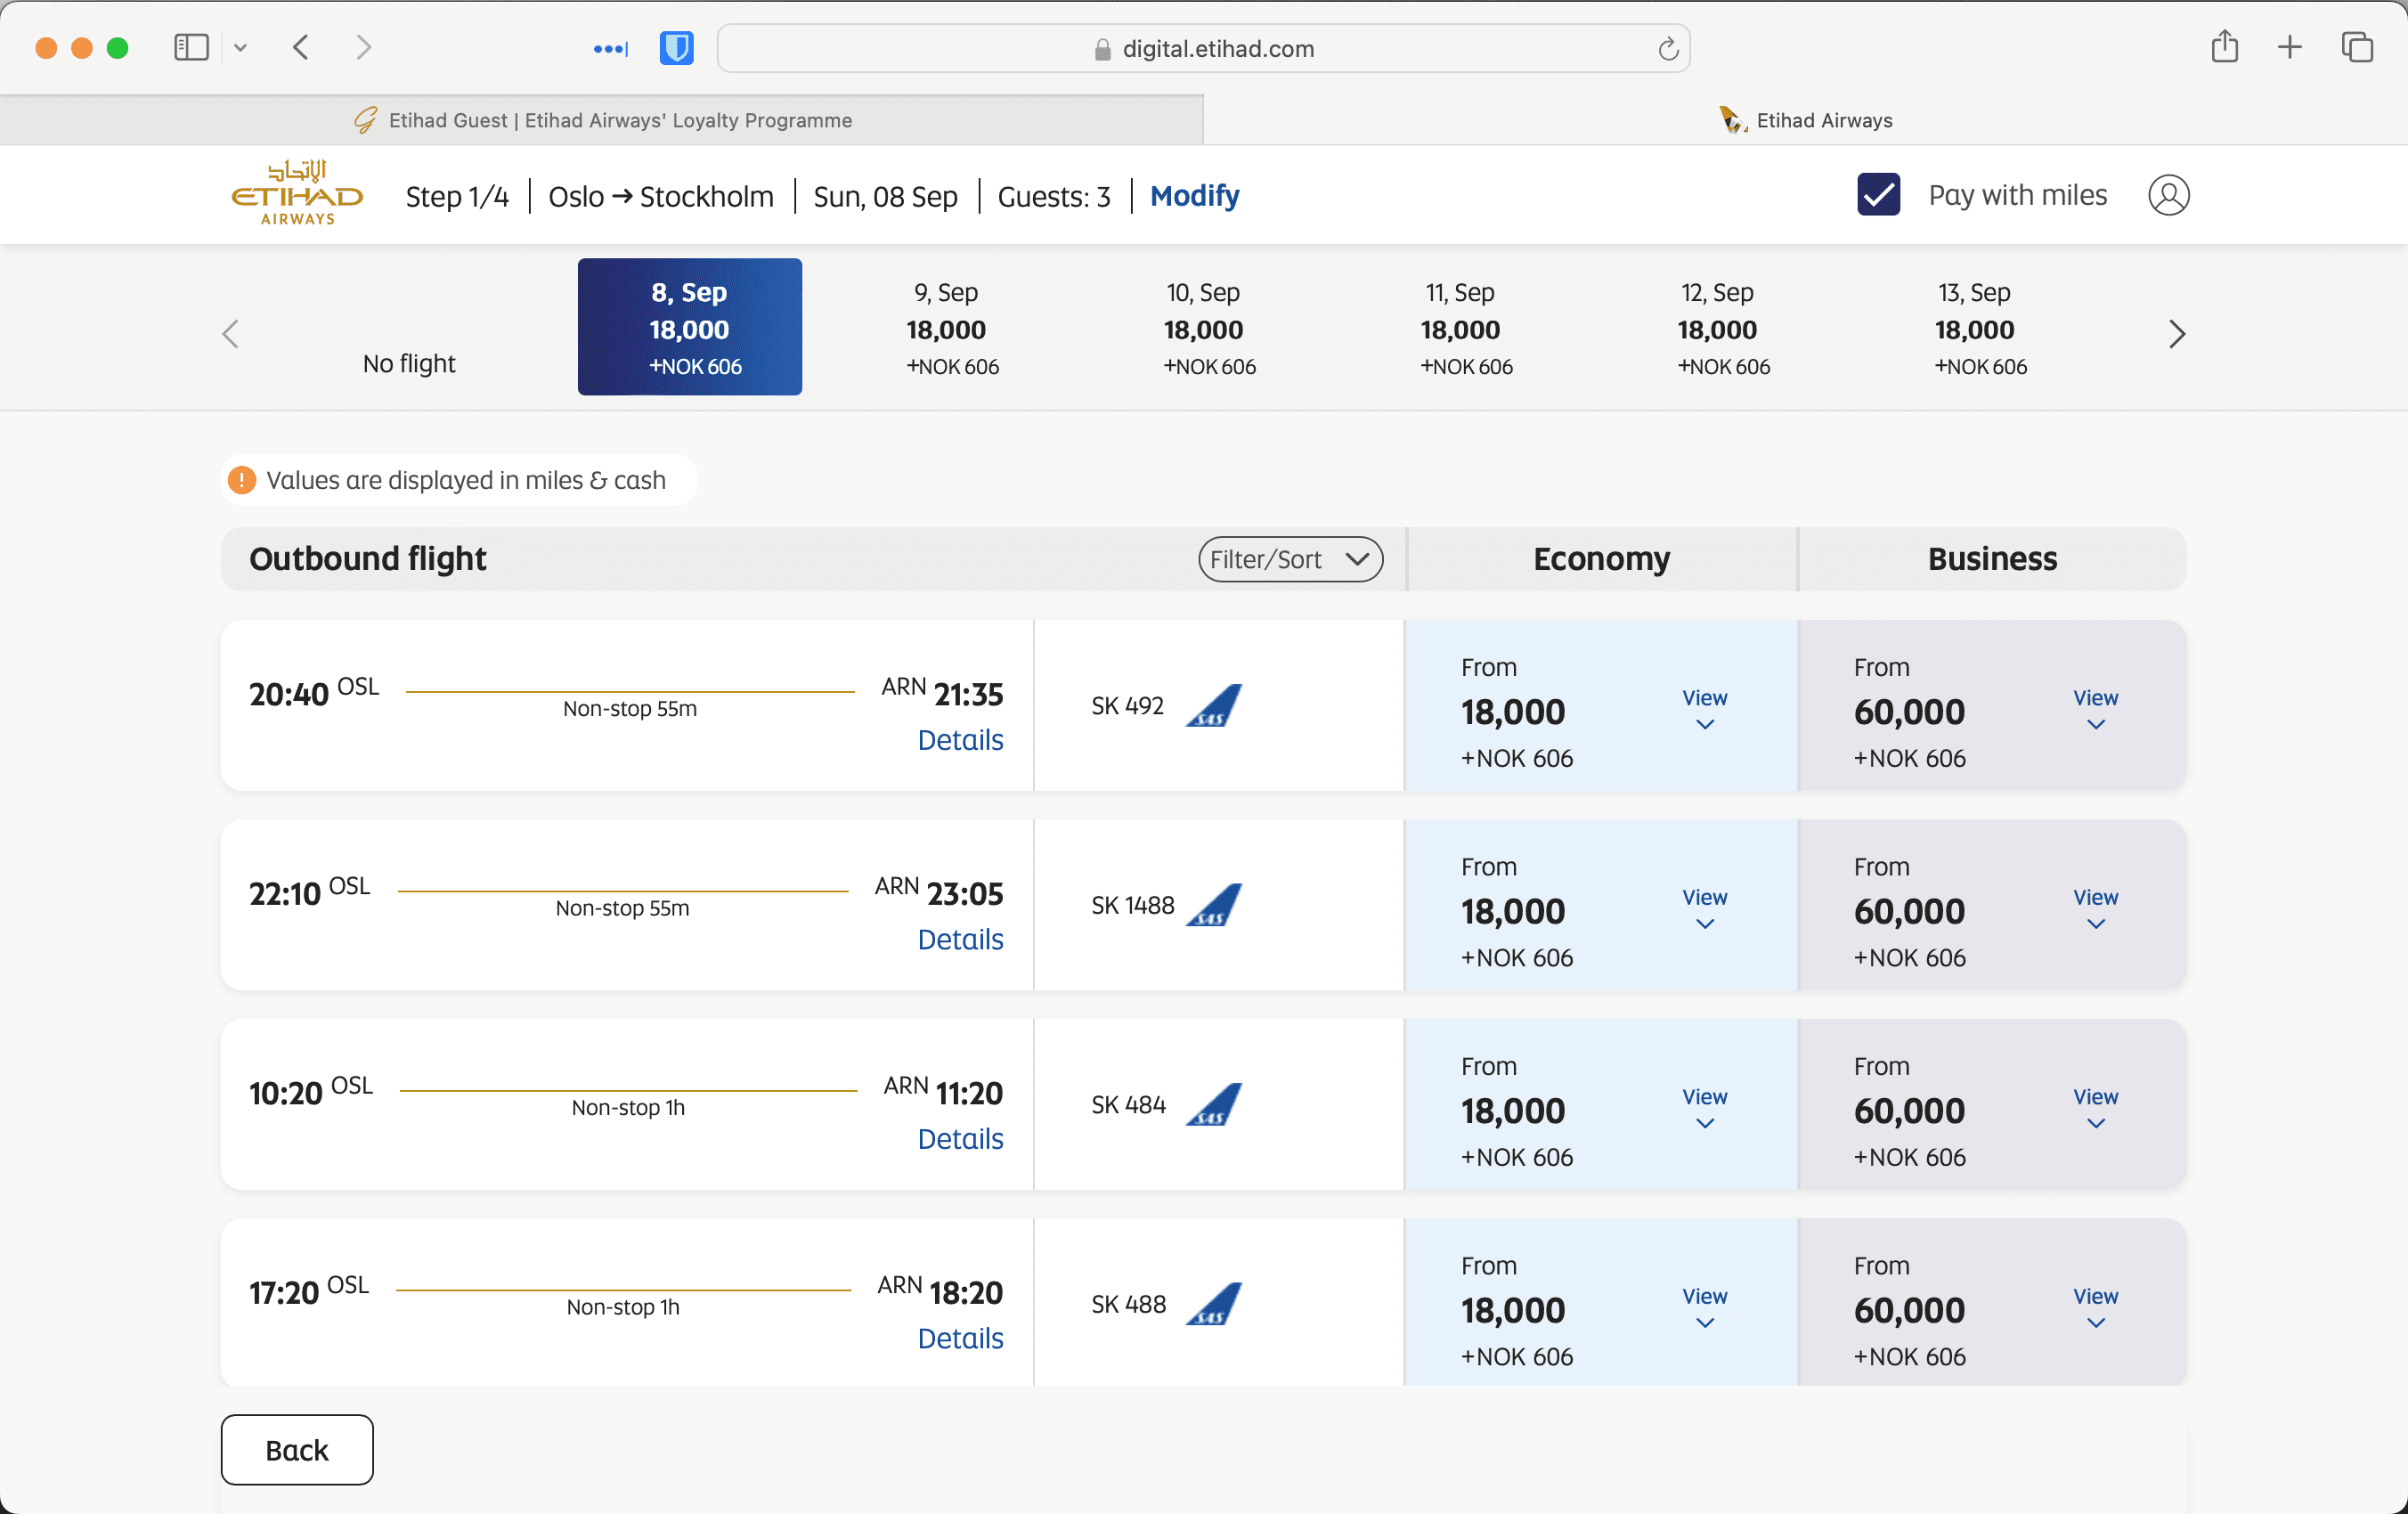Click the lock icon in address bar
Image resolution: width=2408 pixels, height=1514 pixels.
1102,49
